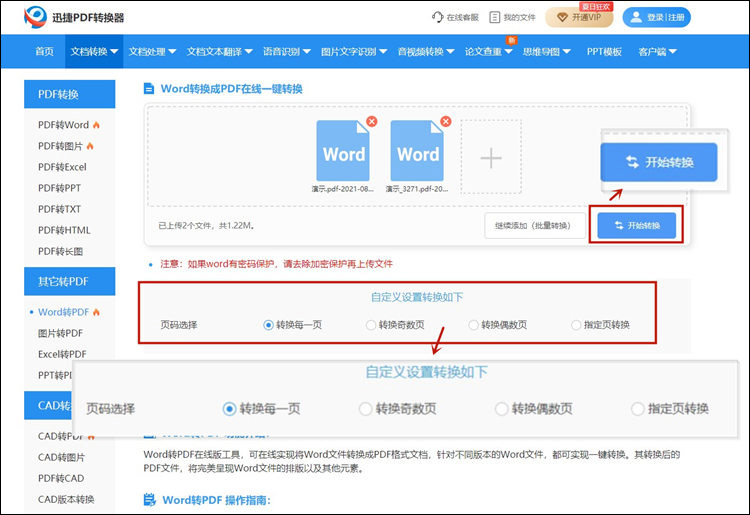Select 转换奇数页 radio in the red-boxed settings row

coord(371,325)
